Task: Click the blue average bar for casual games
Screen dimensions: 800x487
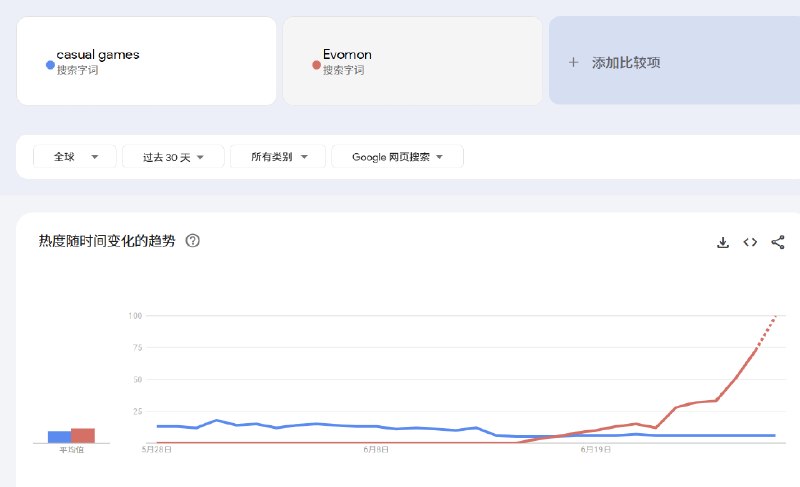Action: 59,437
